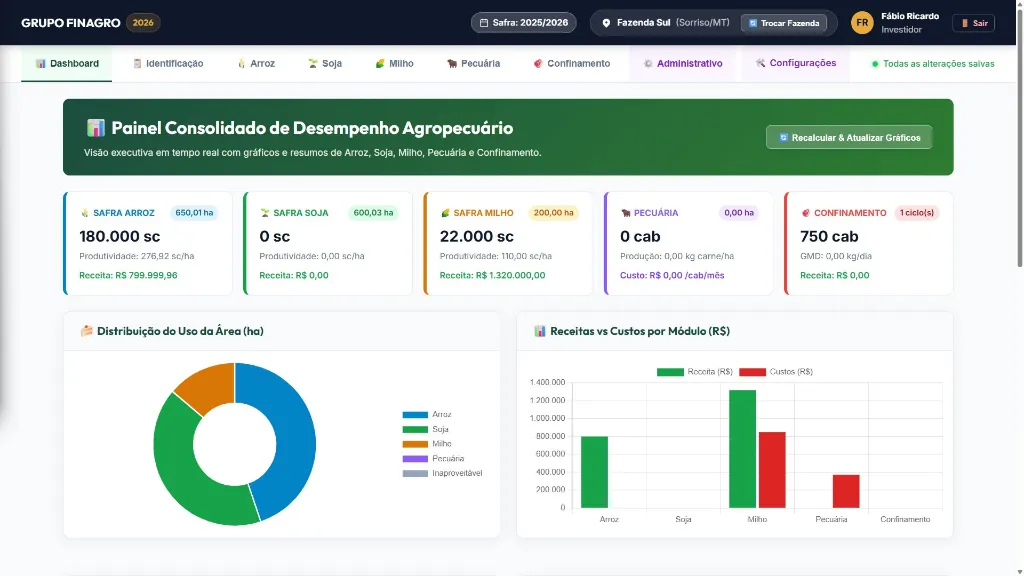This screenshot has width=1024, height=576.
Task: Click the door icon in Sair button
Action: click(965, 23)
